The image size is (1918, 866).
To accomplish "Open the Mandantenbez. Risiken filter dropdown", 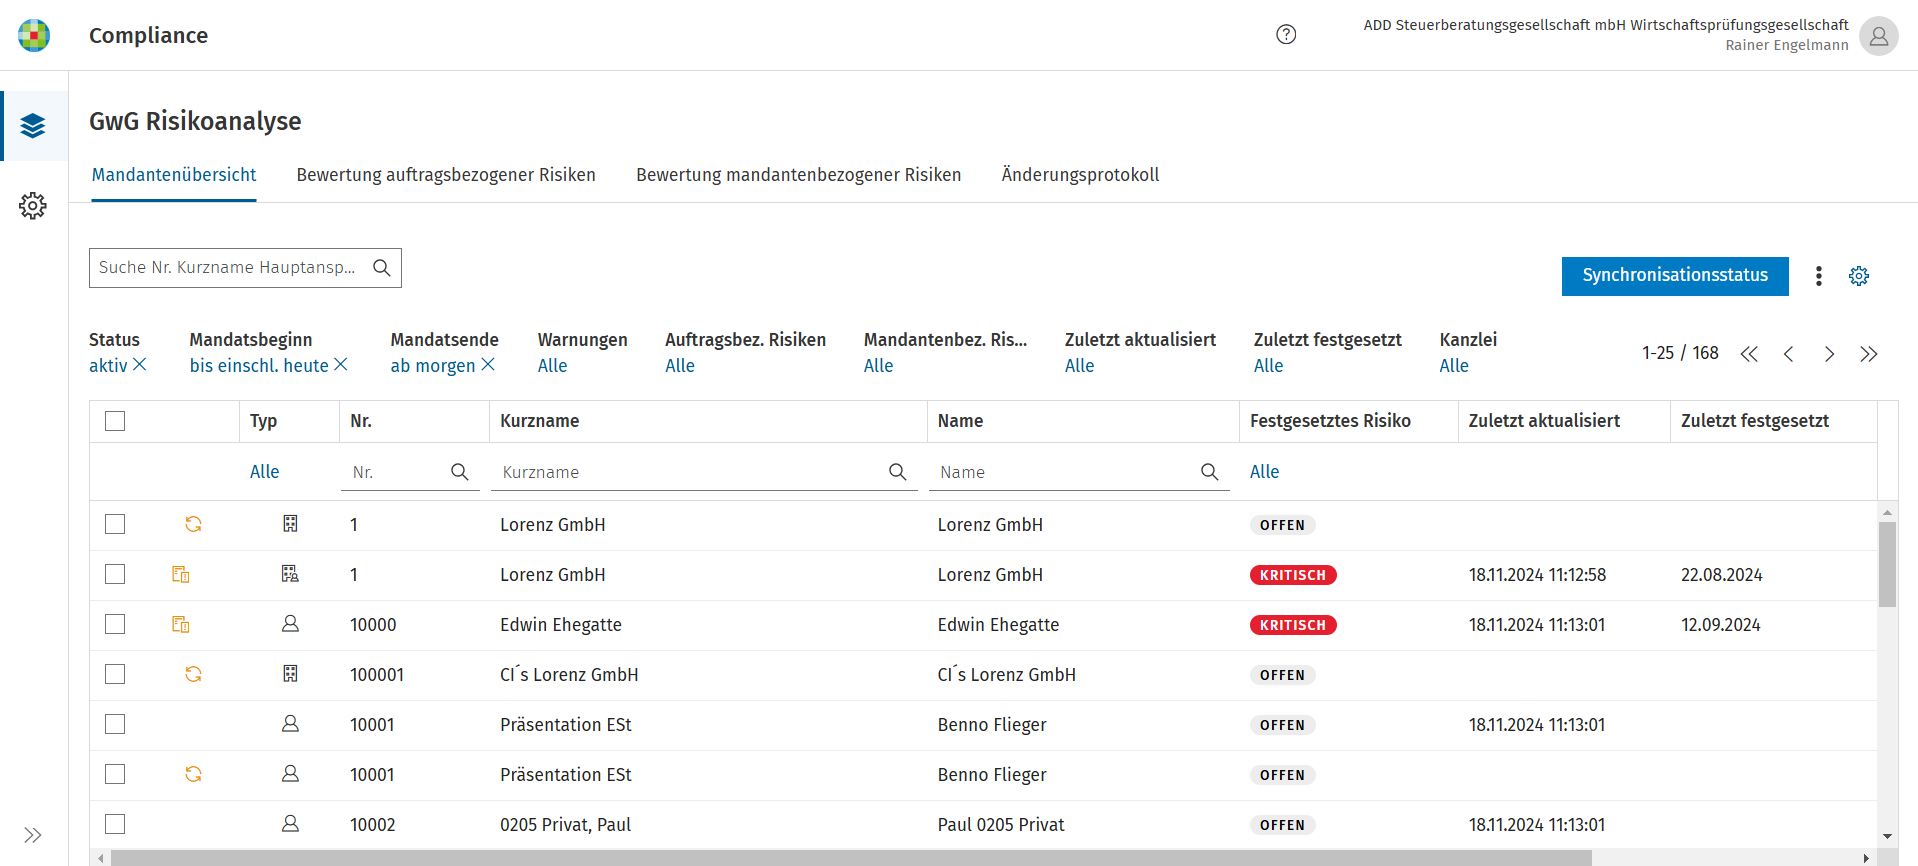I will tap(879, 366).
